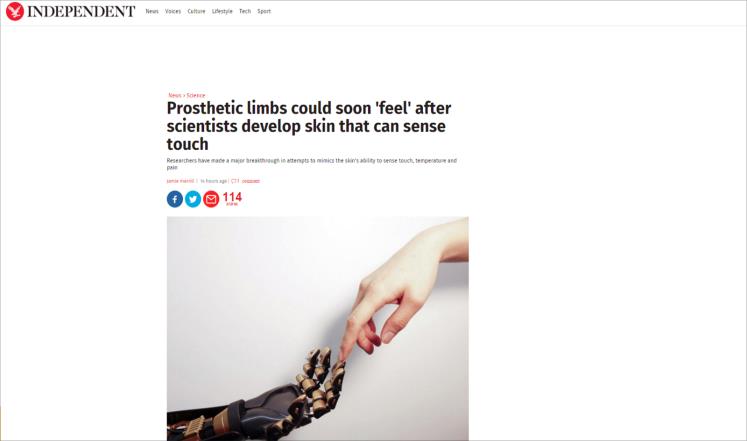
Task: Click the article summary about researchers' breakthrough
Action: click(312, 164)
